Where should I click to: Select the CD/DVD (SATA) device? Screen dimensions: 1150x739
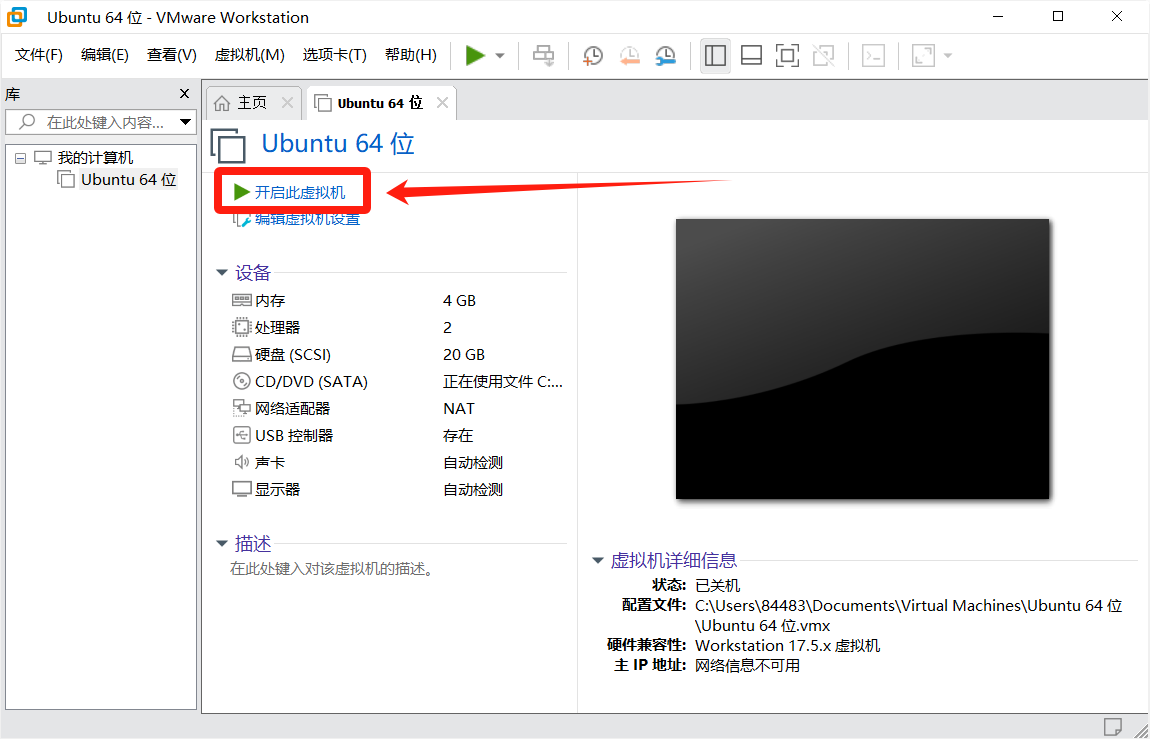311,381
